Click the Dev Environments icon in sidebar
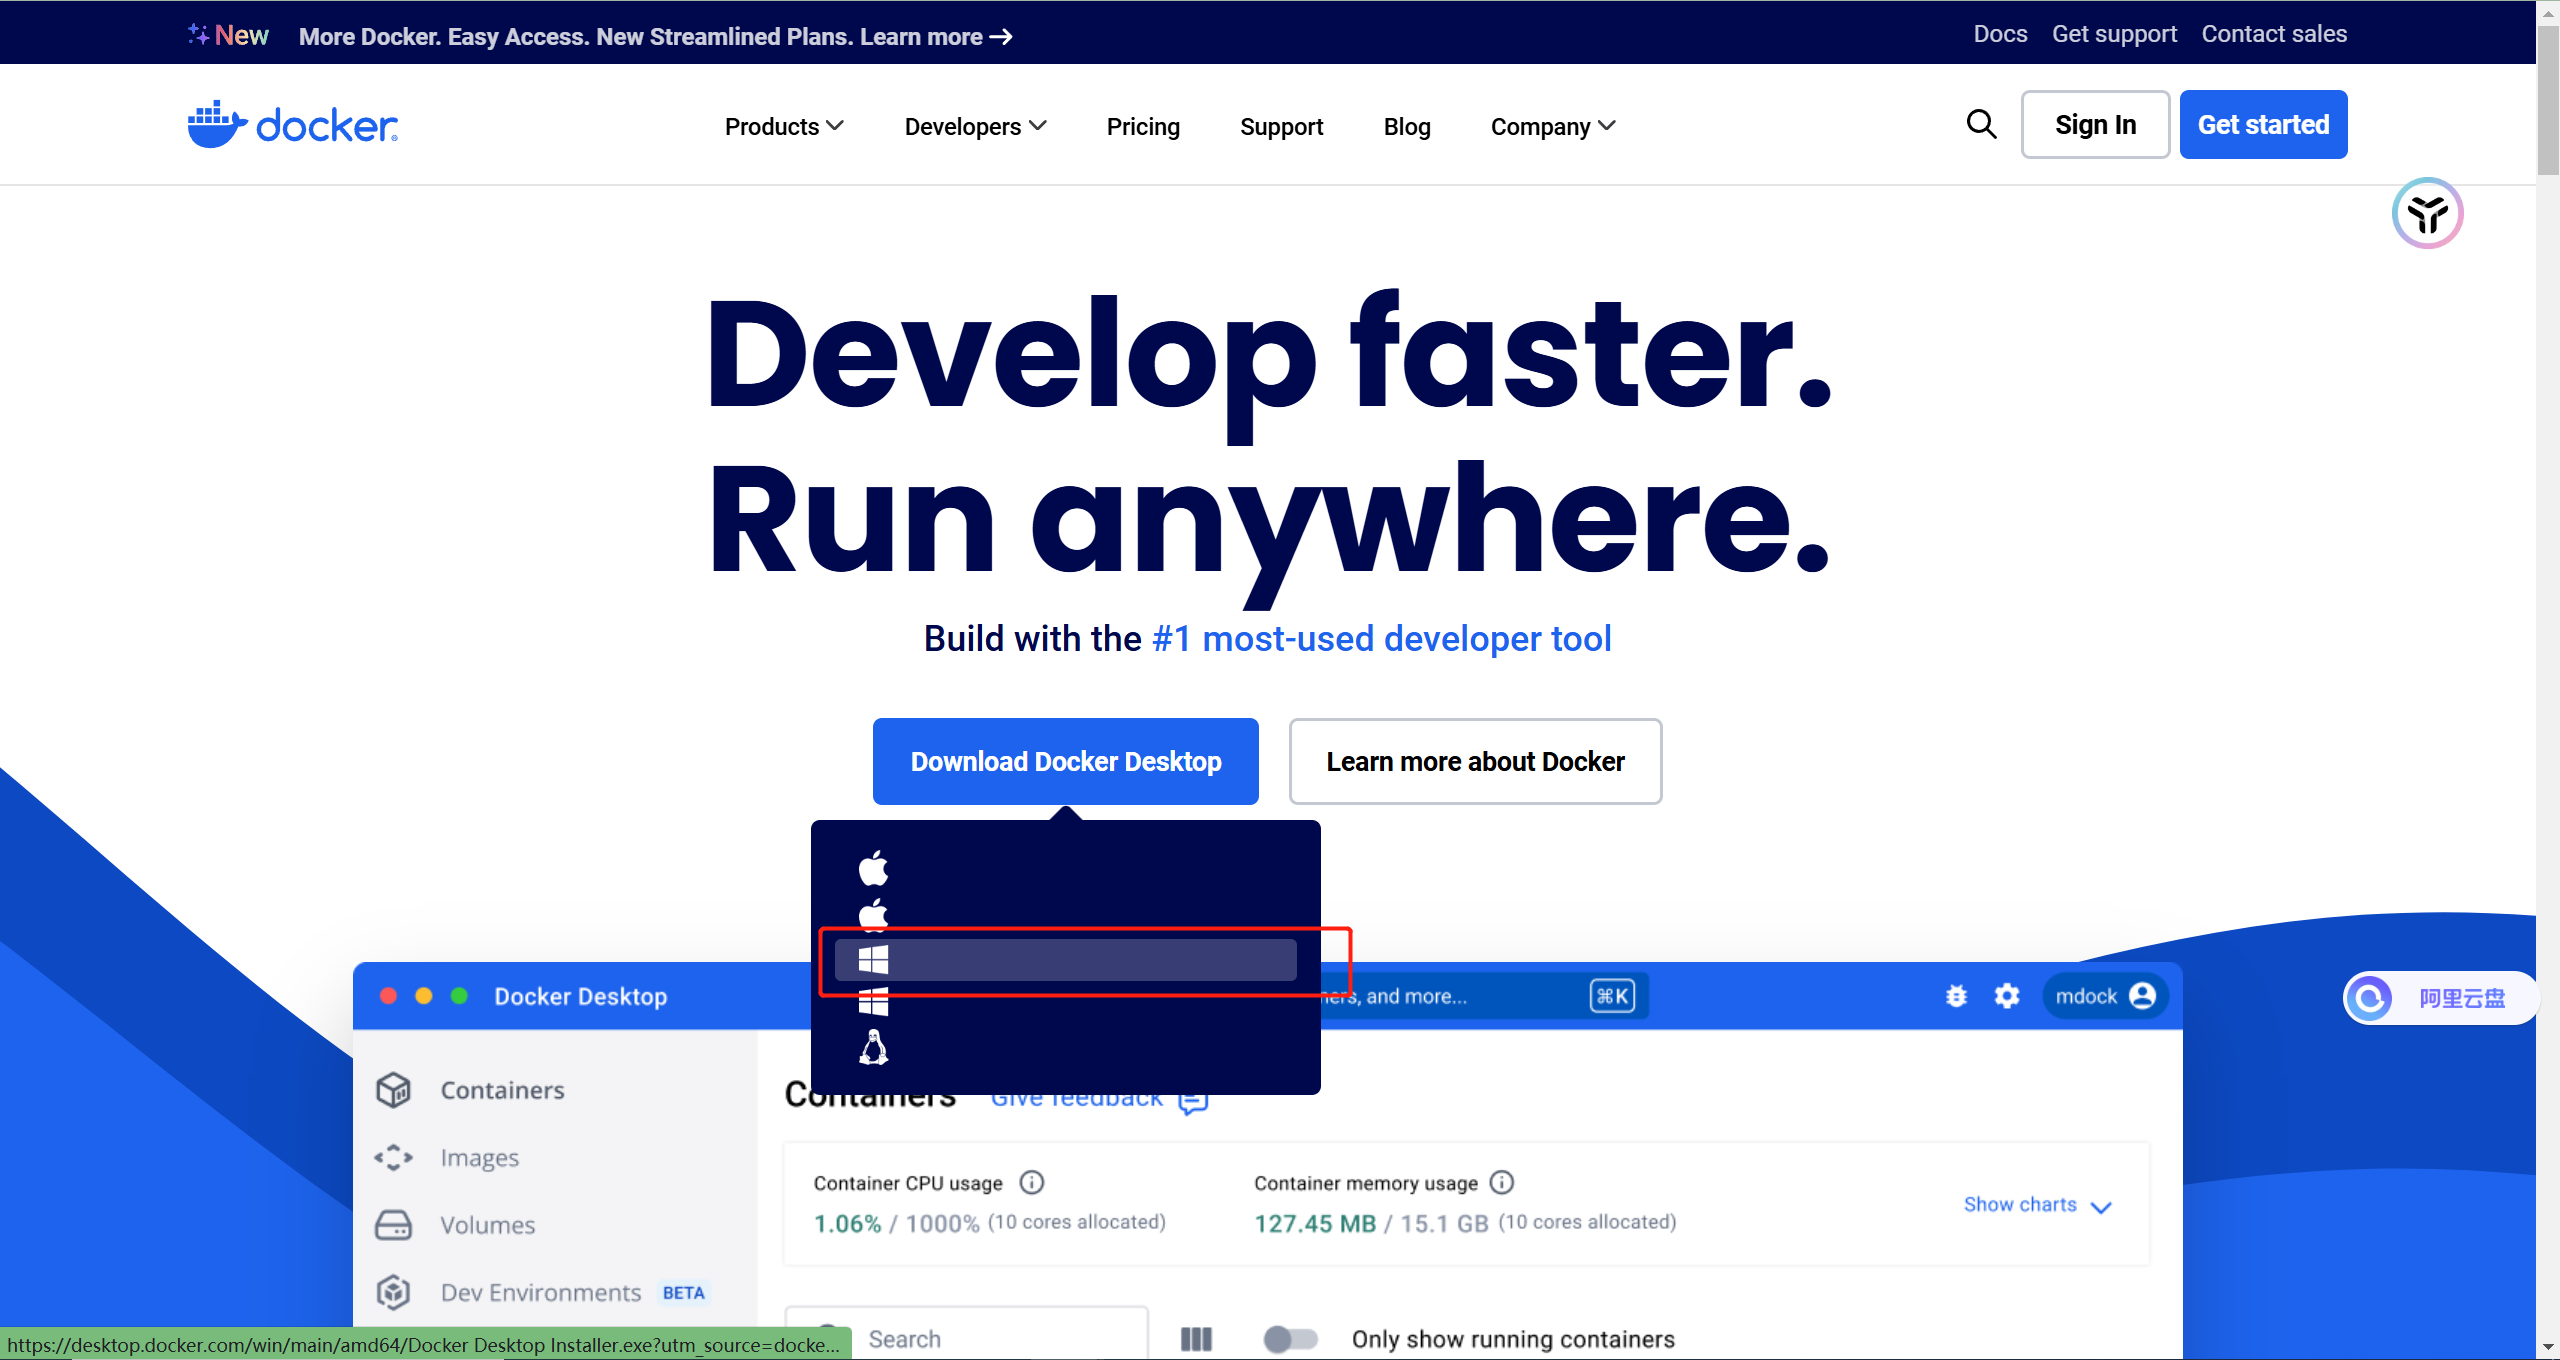The image size is (2560, 1360). click(393, 1292)
